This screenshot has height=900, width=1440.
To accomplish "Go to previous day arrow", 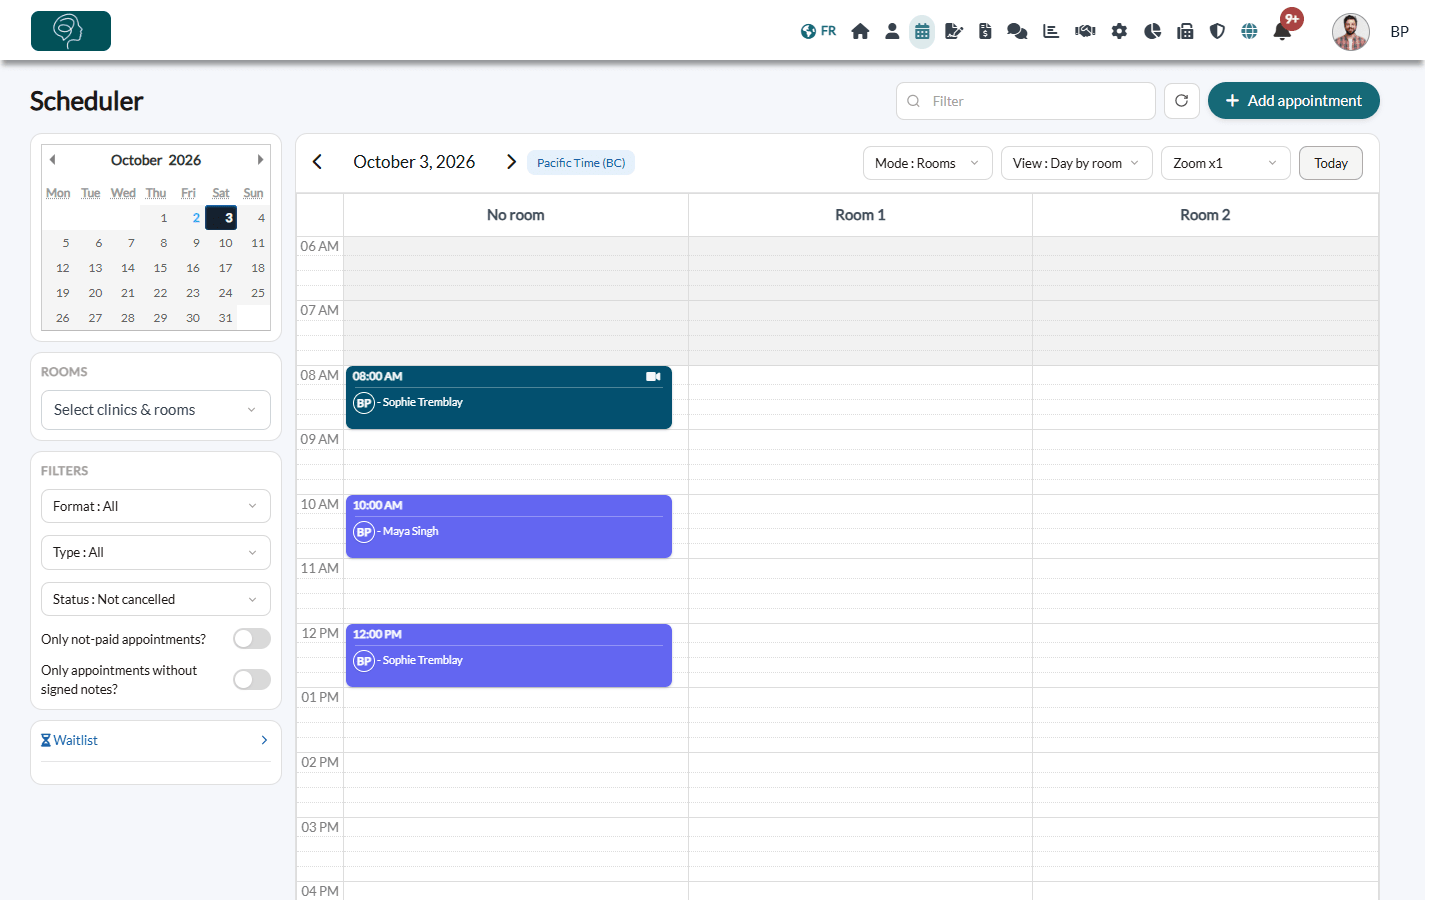I will 318,162.
